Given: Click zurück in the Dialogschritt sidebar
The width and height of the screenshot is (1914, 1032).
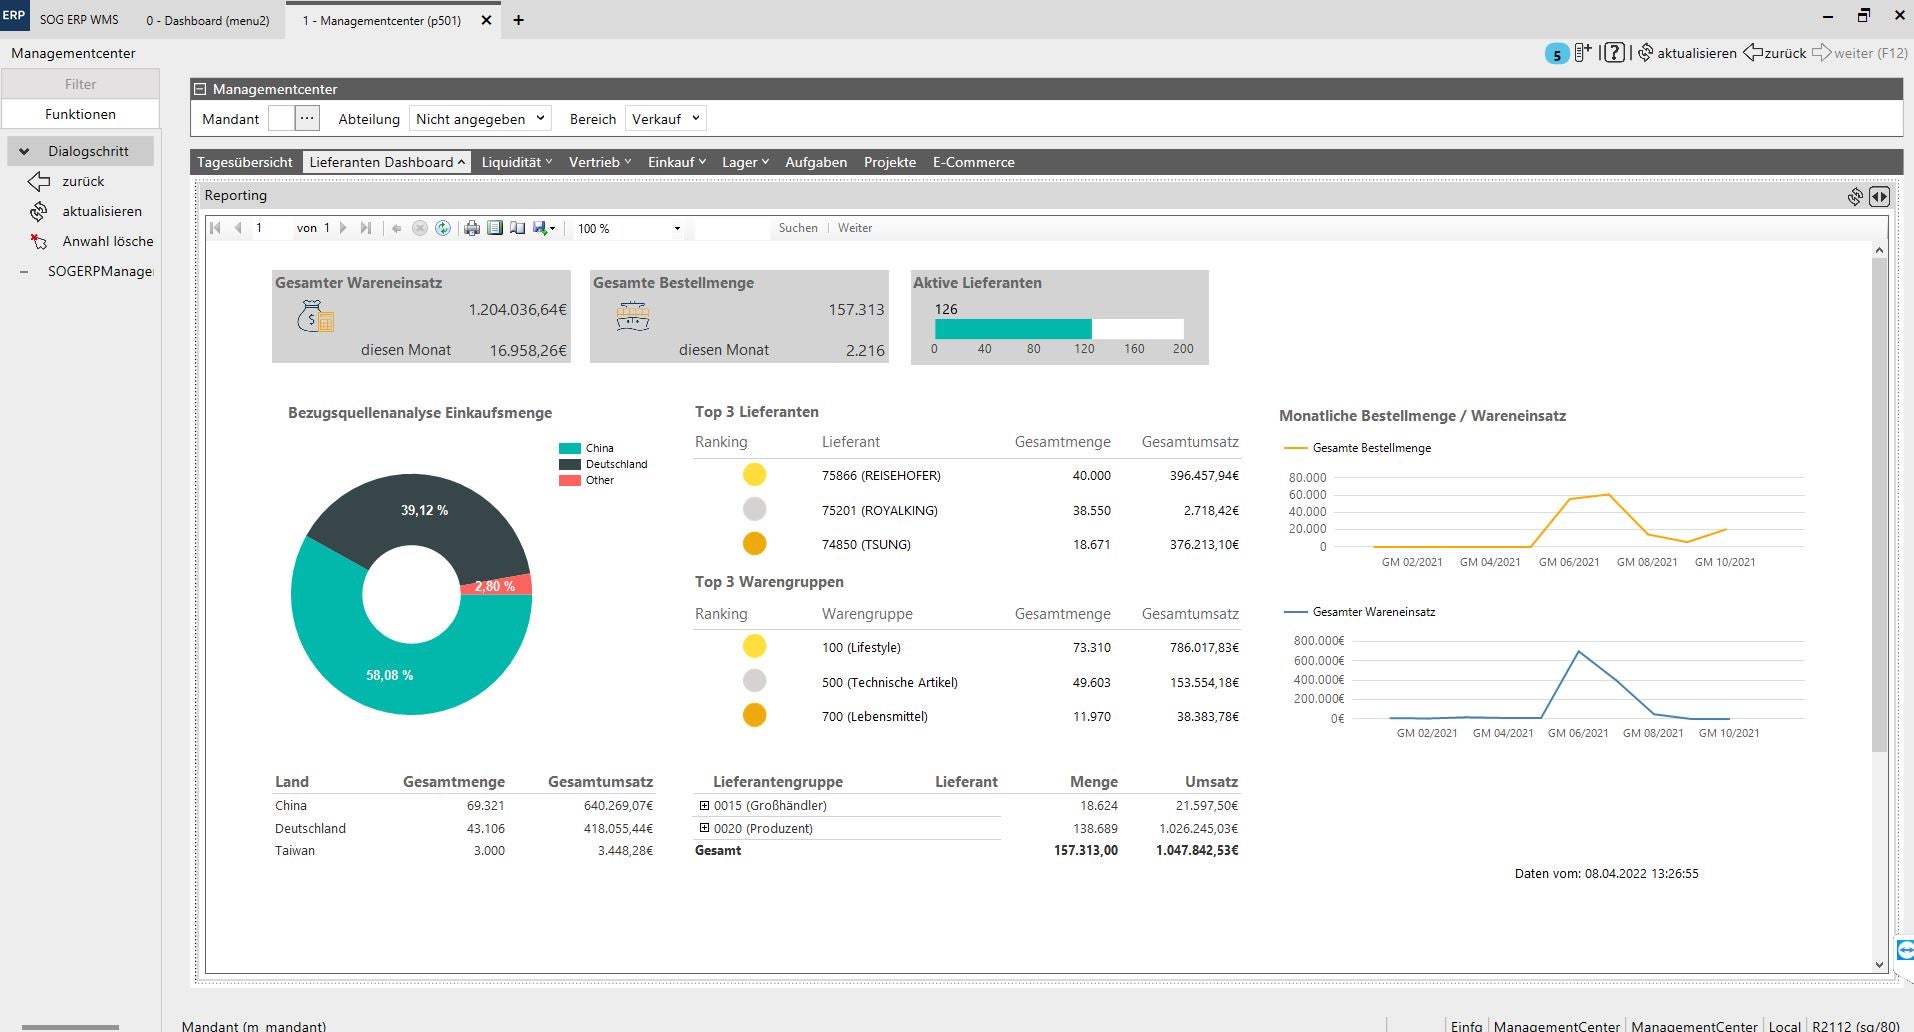Looking at the screenshot, I should point(83,181).
